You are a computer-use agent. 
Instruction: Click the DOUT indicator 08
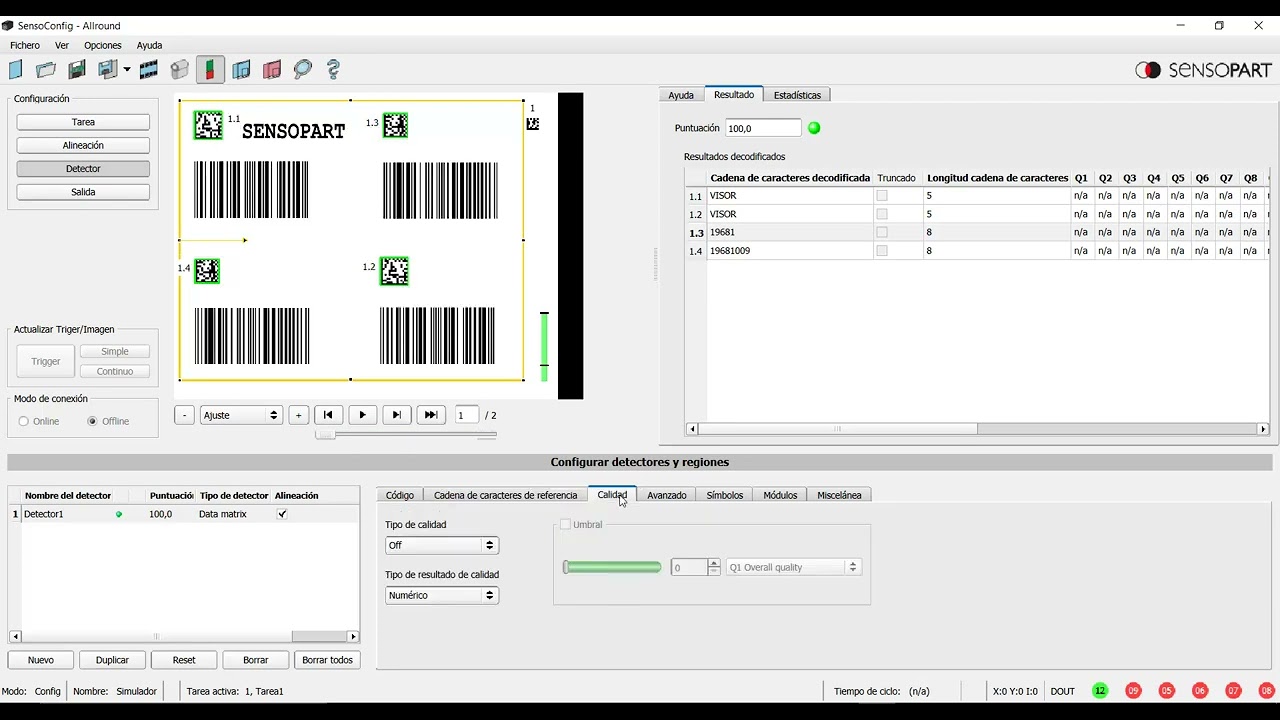pyautogui.click(x=1267, y=691)
